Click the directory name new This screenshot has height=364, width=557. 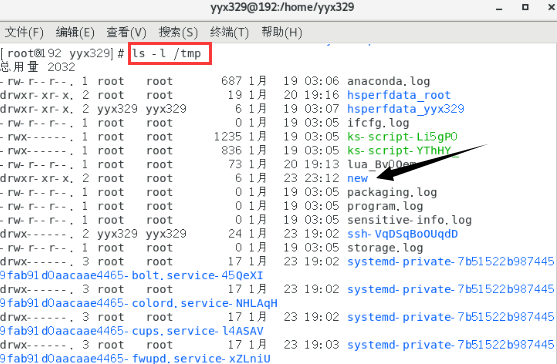(357, 178)
